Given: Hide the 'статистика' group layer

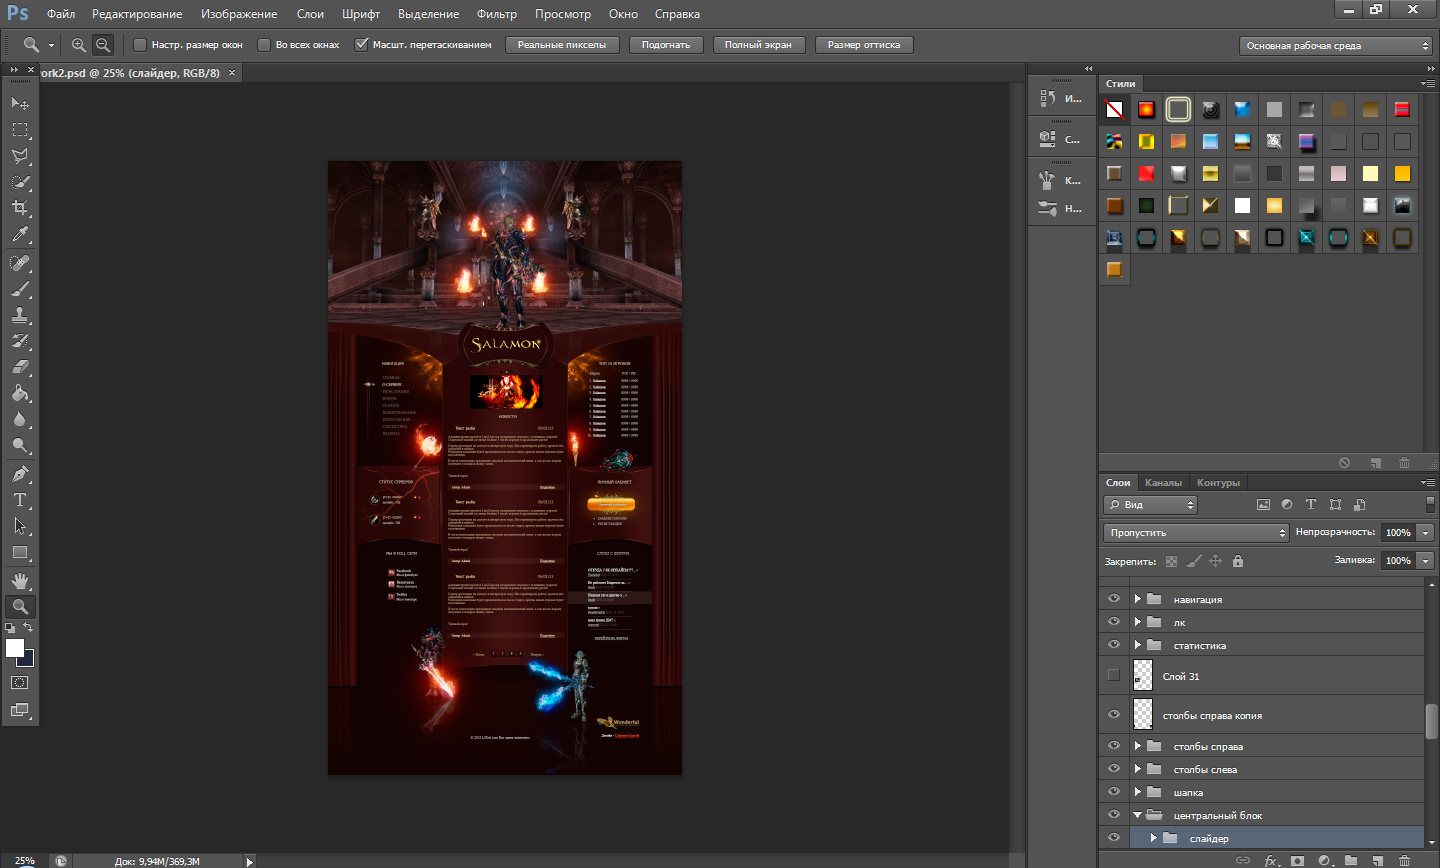Looking at the screenshot, I should click(x=1114, y=645).
